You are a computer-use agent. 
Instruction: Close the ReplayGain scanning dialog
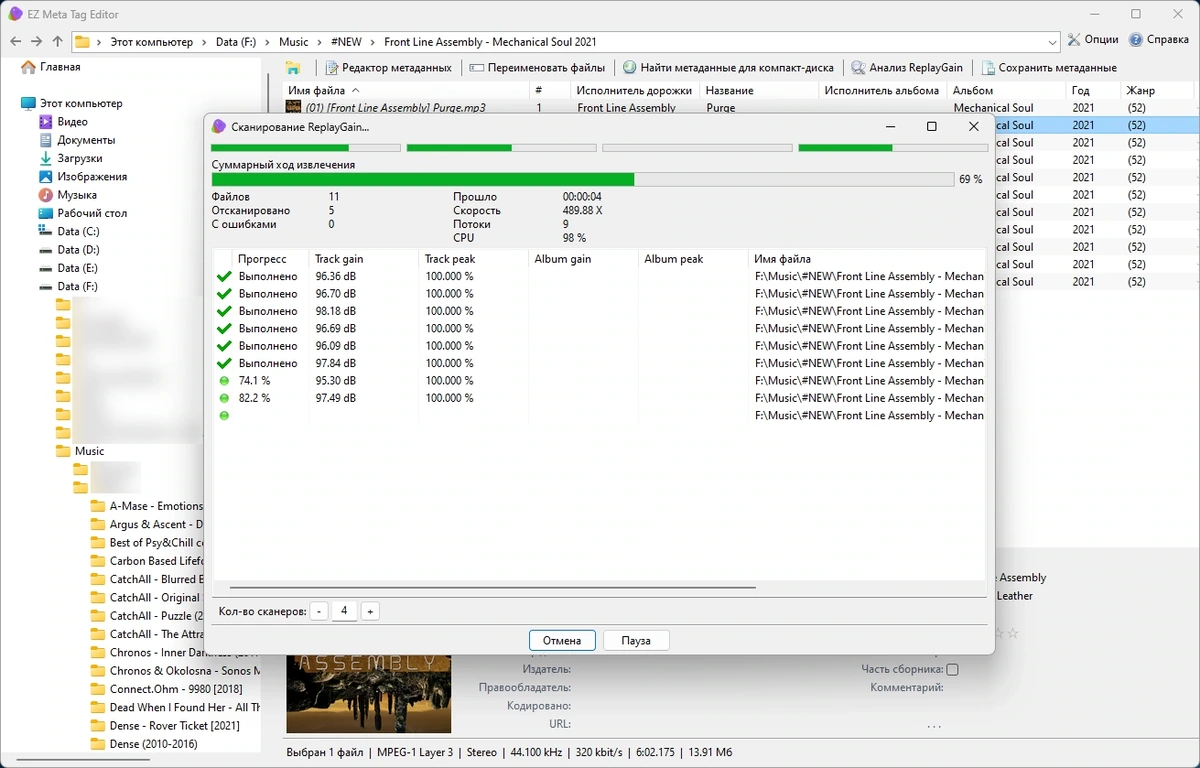pos(973,127)
